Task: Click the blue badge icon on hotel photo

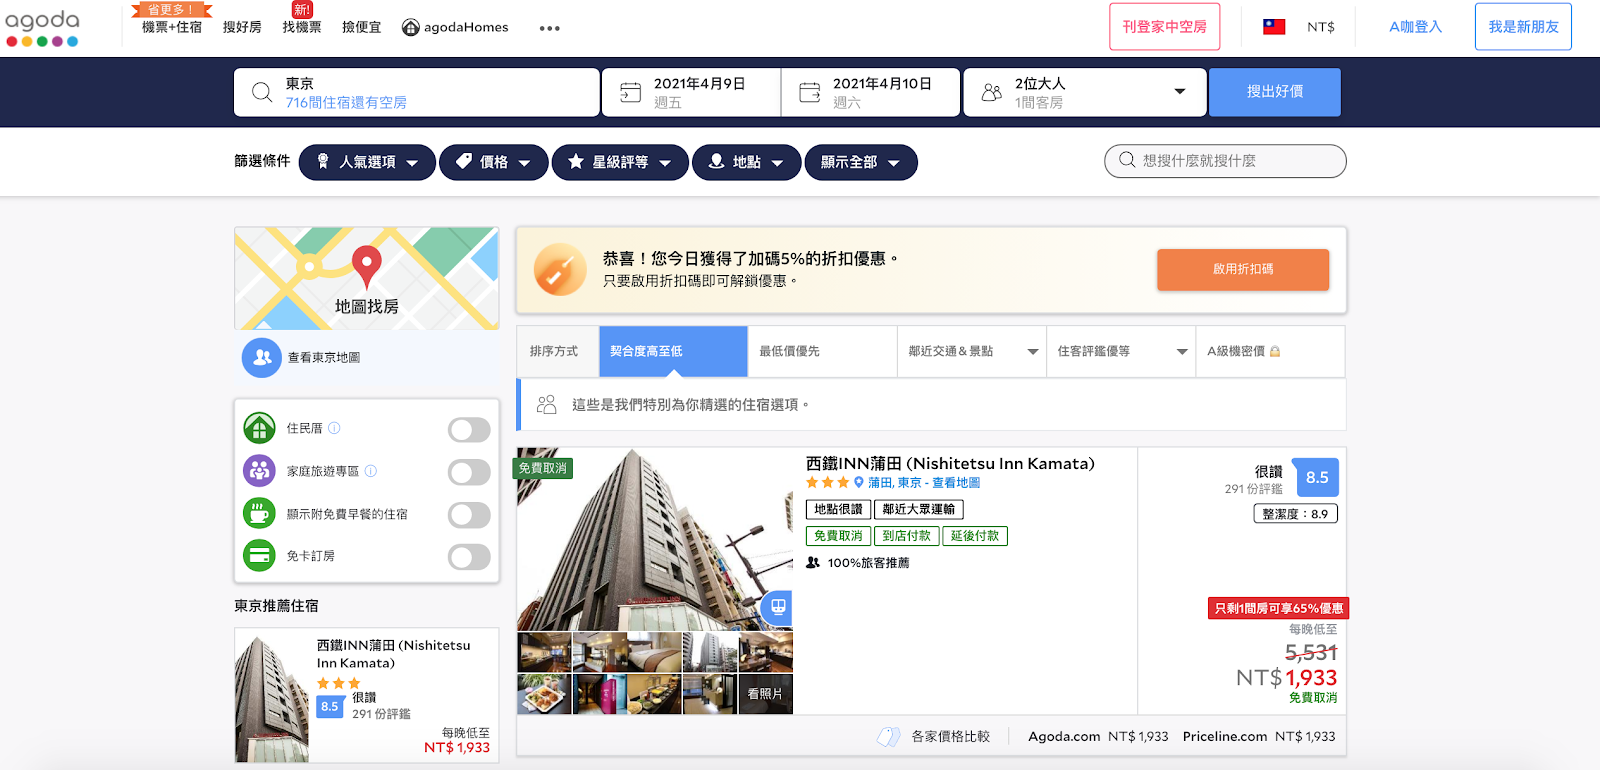Action: click(777, 607)
